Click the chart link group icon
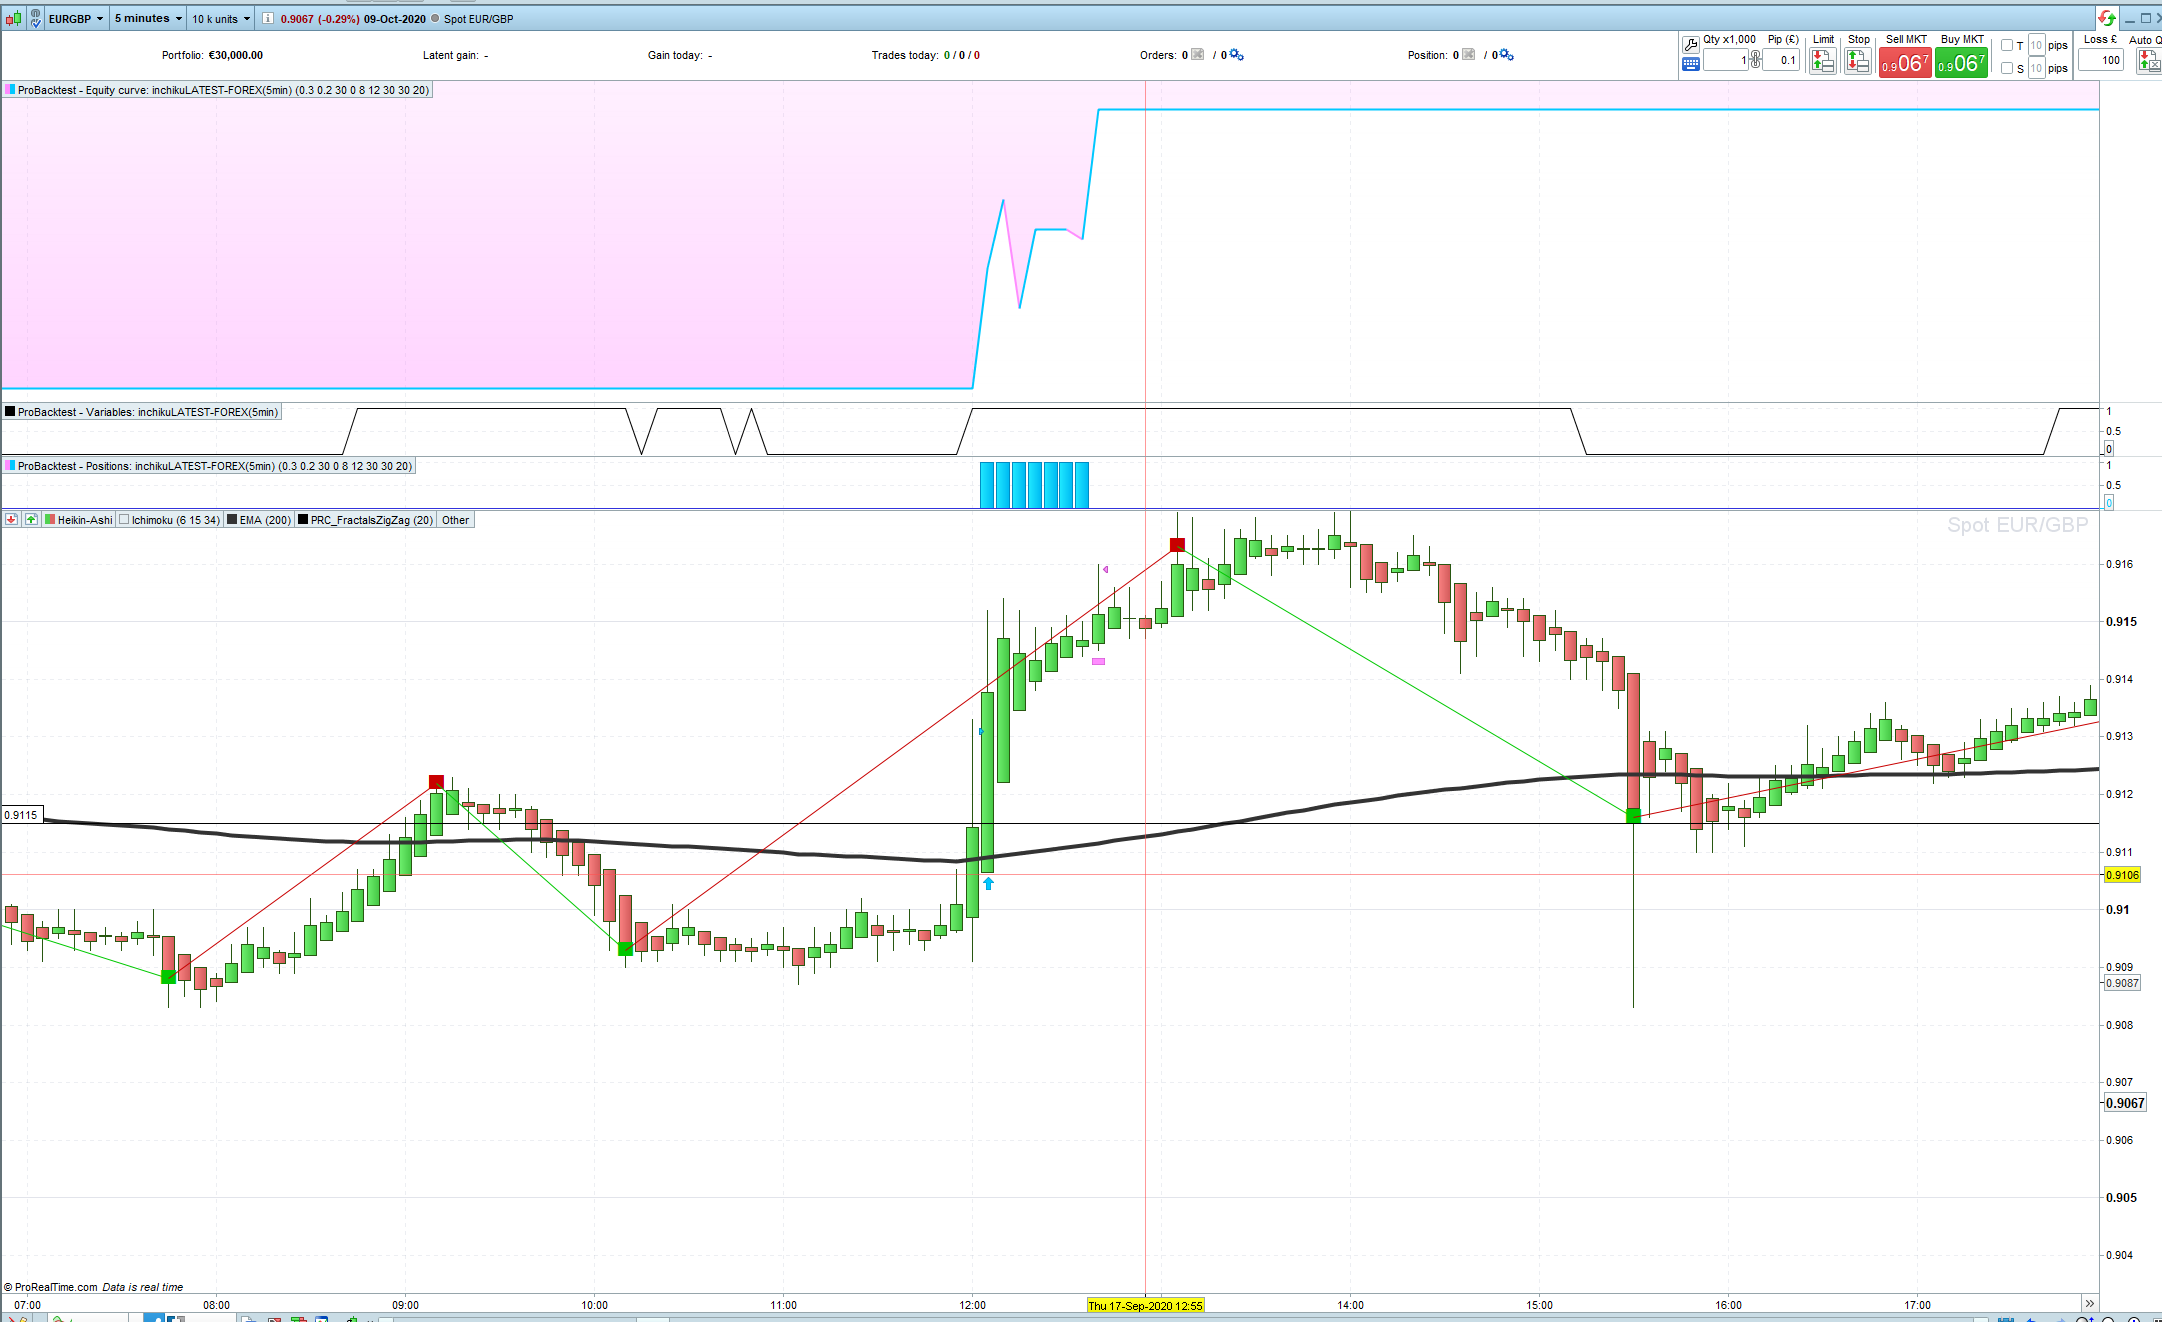Viewport: 2162px width, 1322px height. click(36, 18)
